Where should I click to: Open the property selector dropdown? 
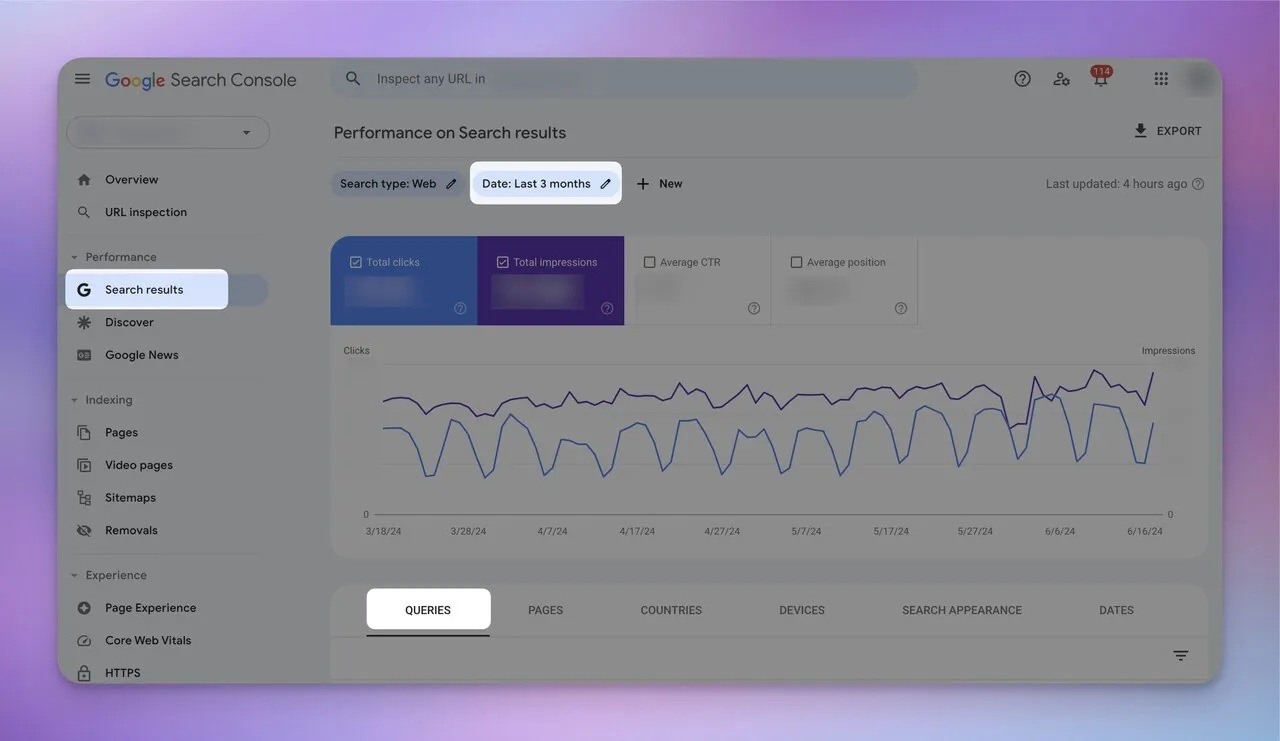[x=168, y=133]
